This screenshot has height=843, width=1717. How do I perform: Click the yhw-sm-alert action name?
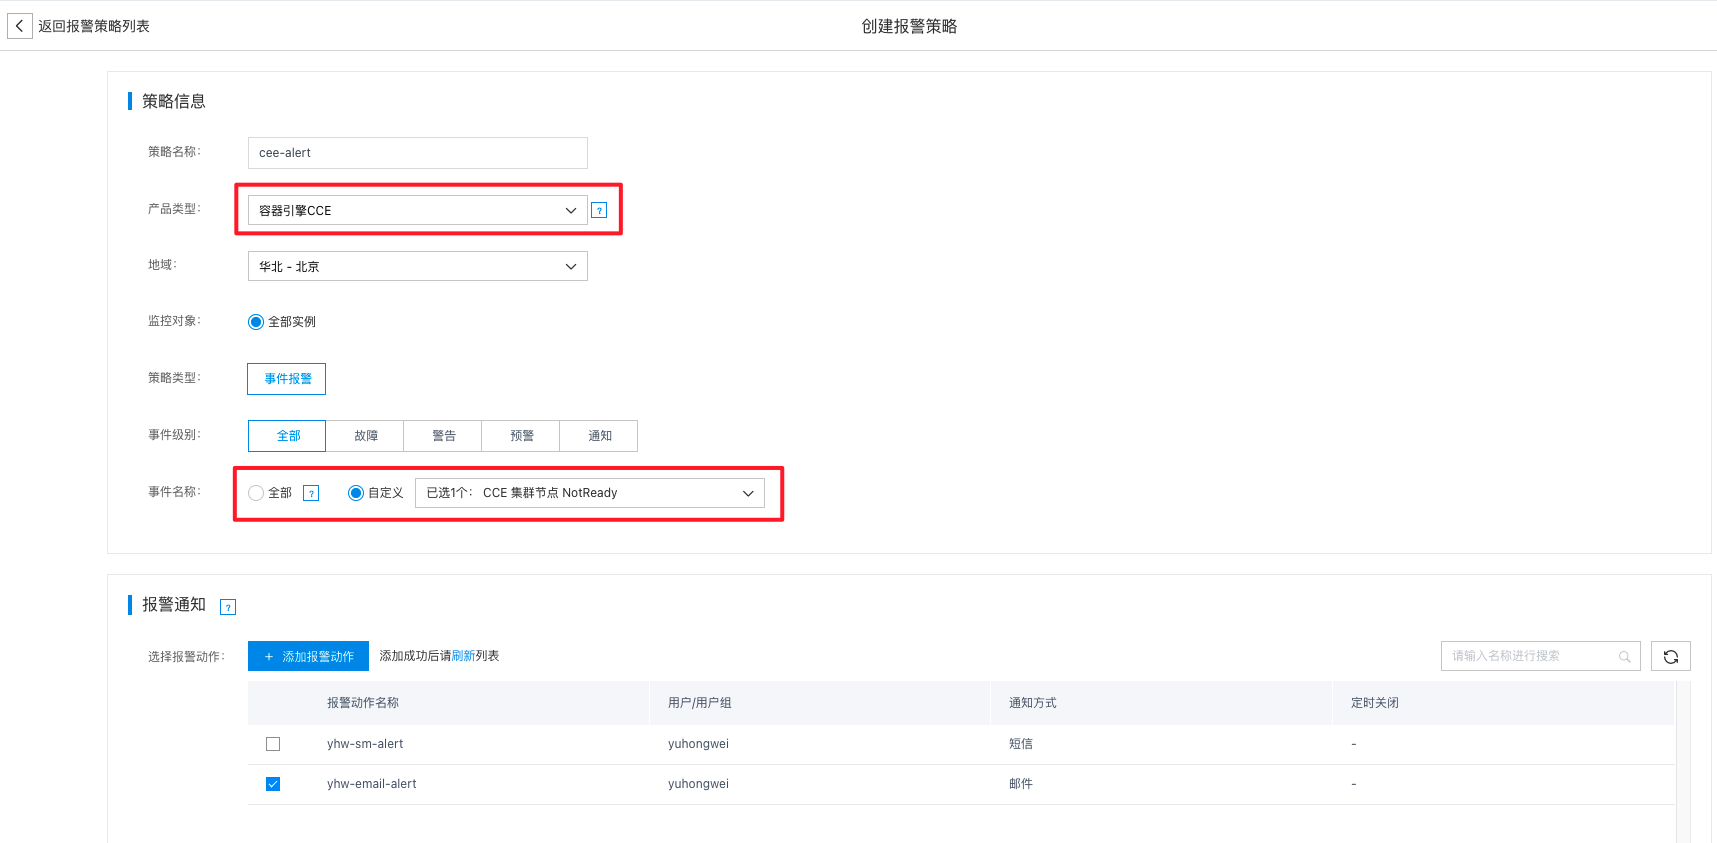[365, 744]
